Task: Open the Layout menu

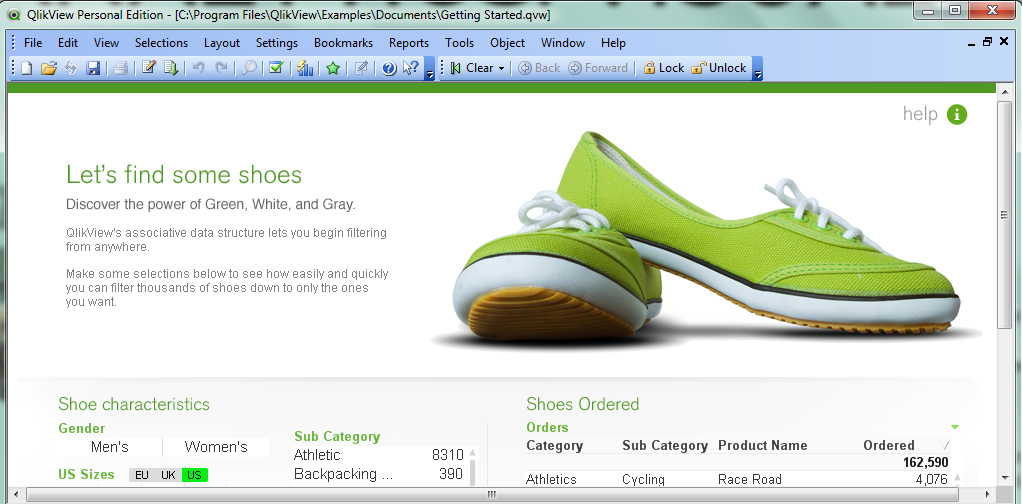Action: (222, 43)
